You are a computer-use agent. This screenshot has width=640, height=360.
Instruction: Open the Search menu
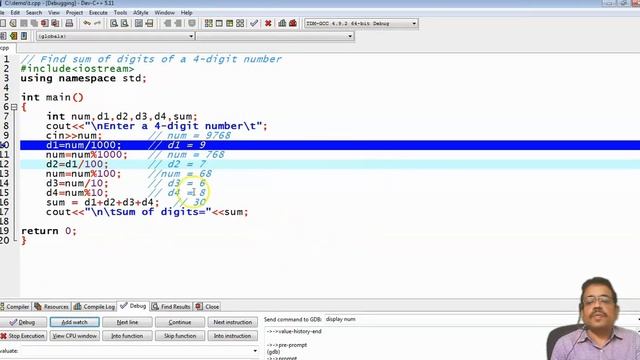(34, 13)
